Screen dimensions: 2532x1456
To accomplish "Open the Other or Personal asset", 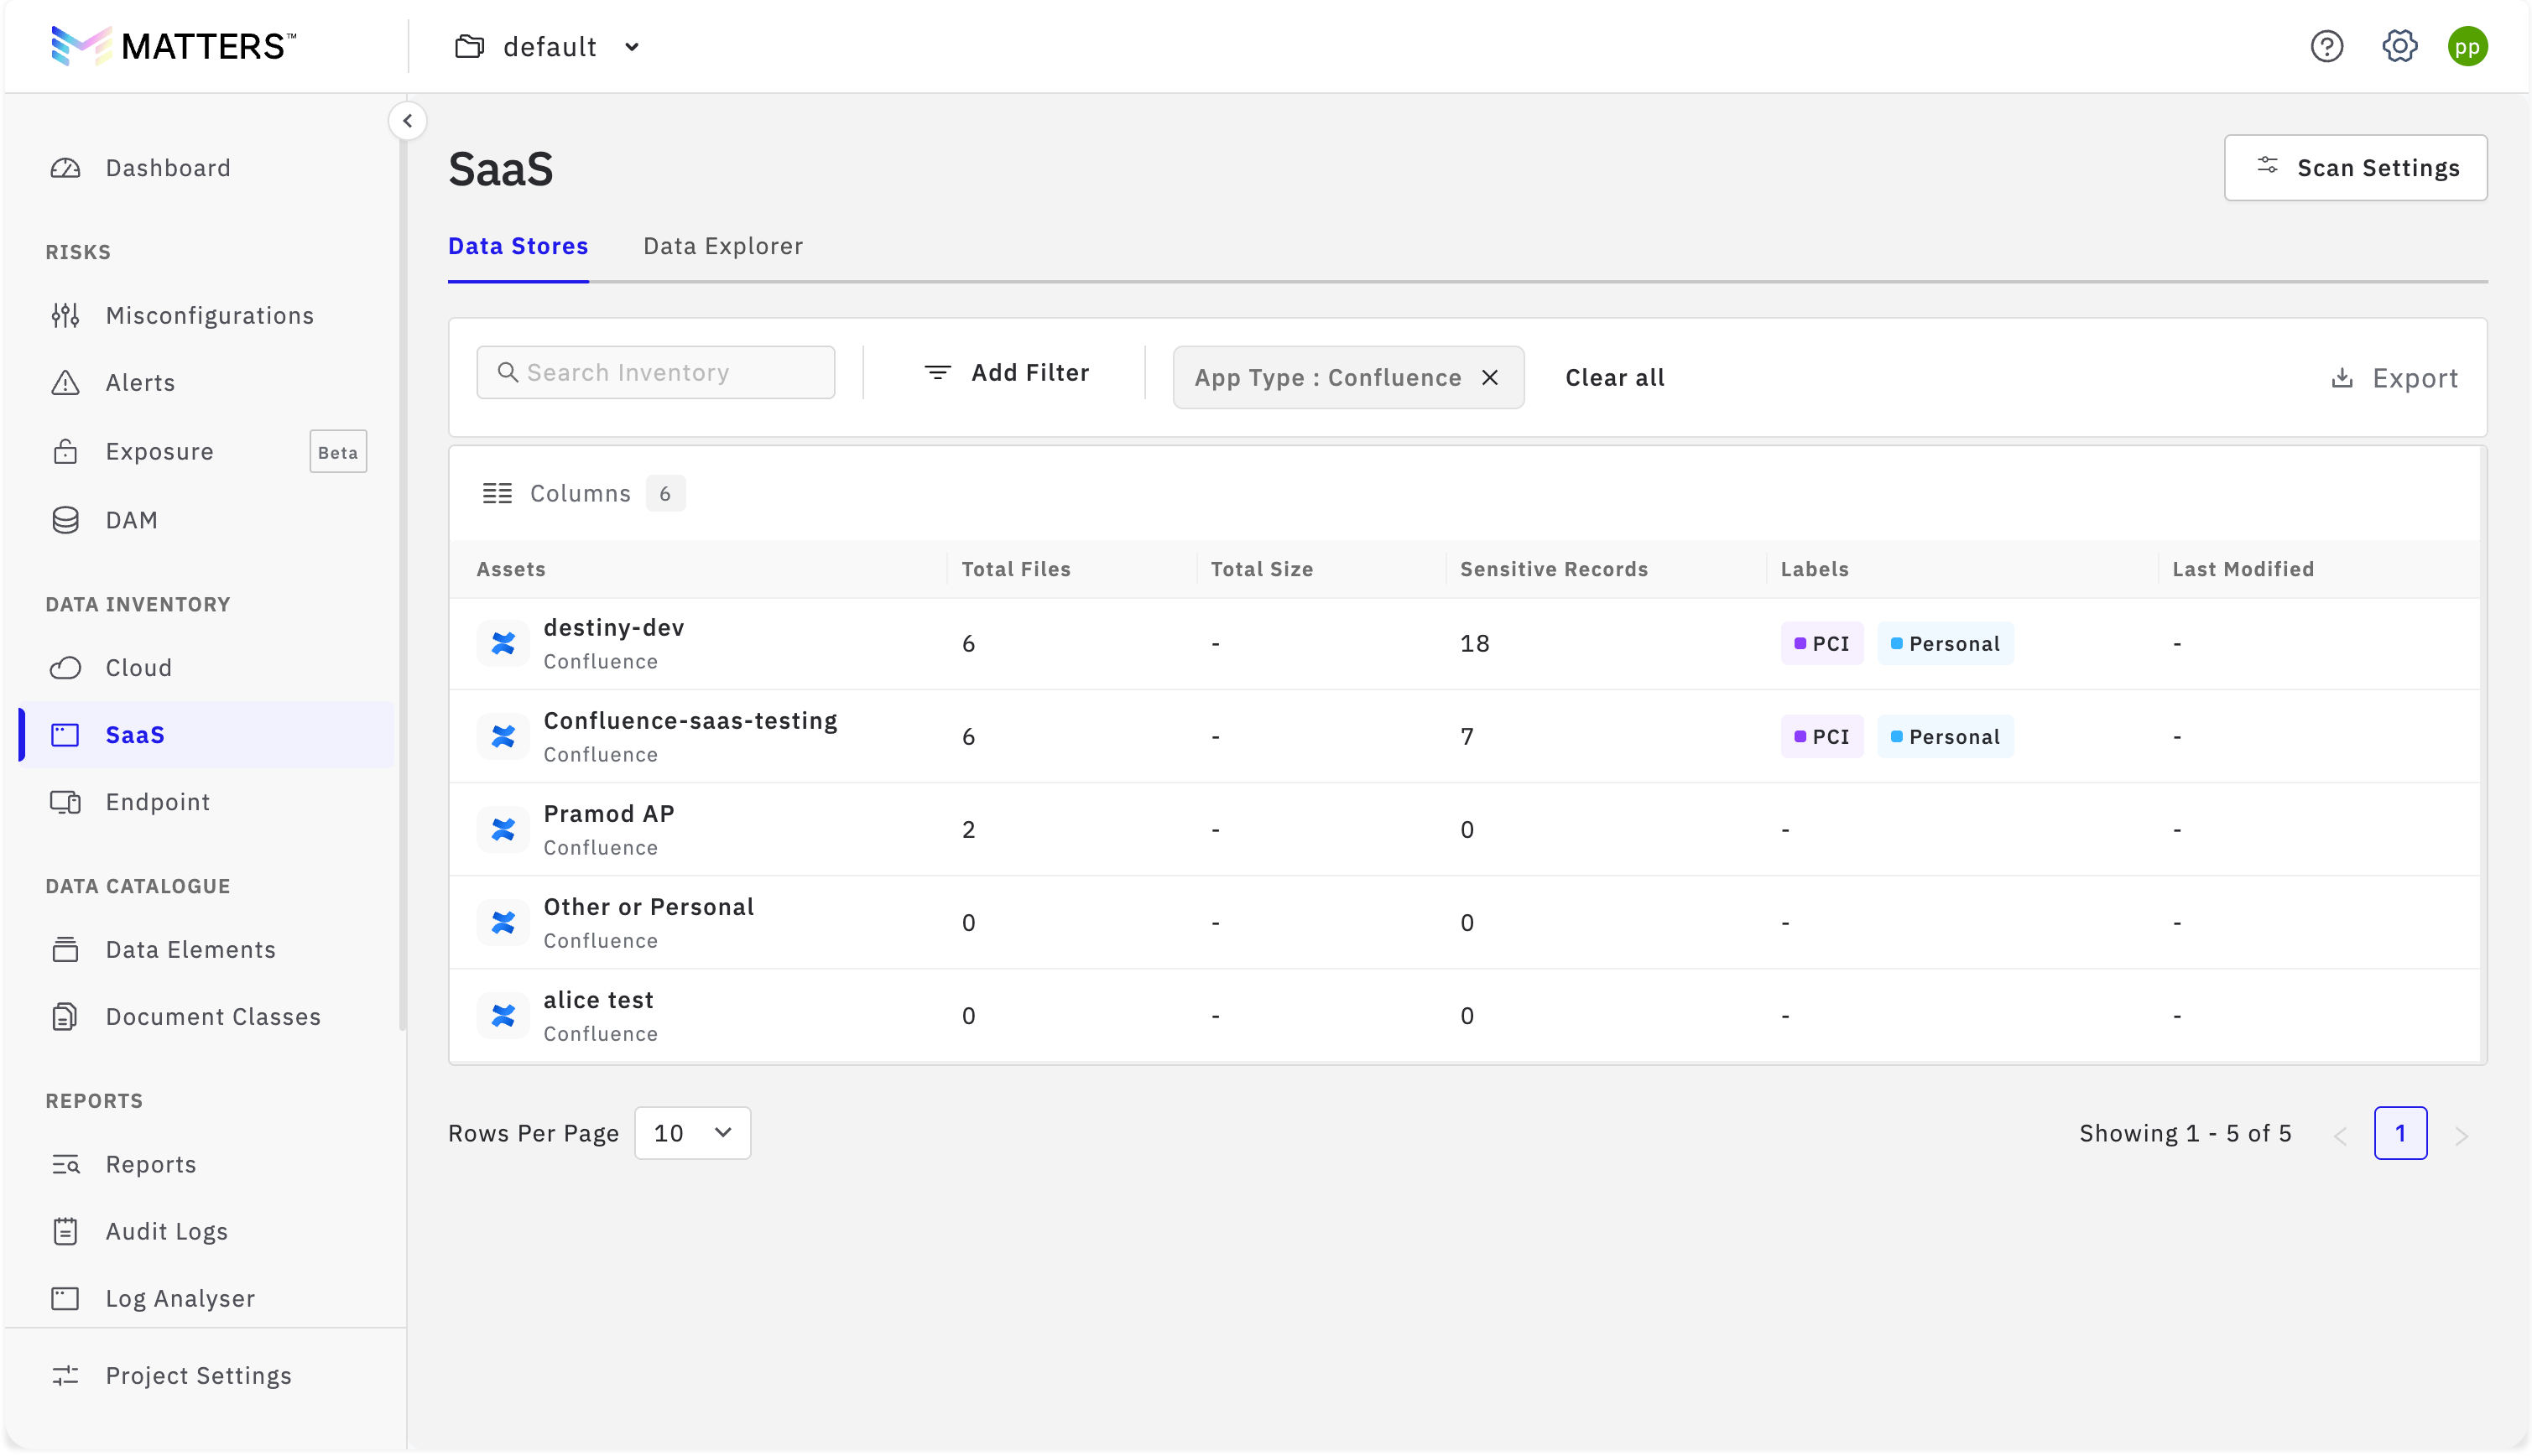I will tap(649, 907).
